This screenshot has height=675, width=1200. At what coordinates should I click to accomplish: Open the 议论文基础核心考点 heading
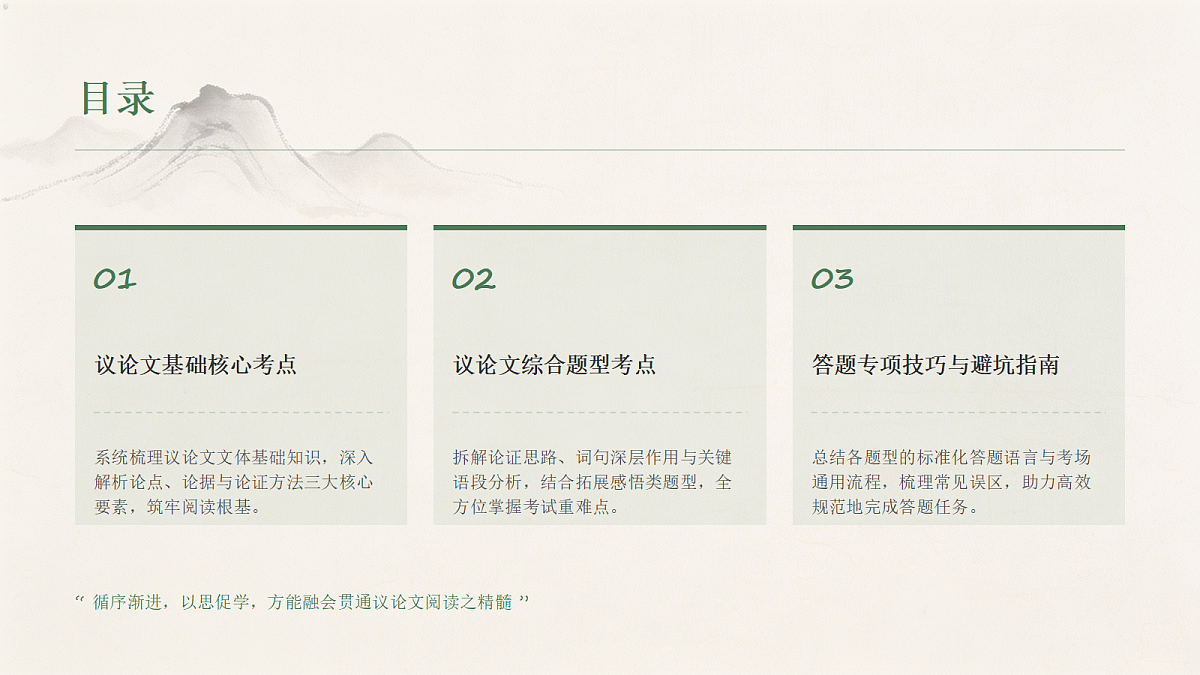(x=196, y=365)
